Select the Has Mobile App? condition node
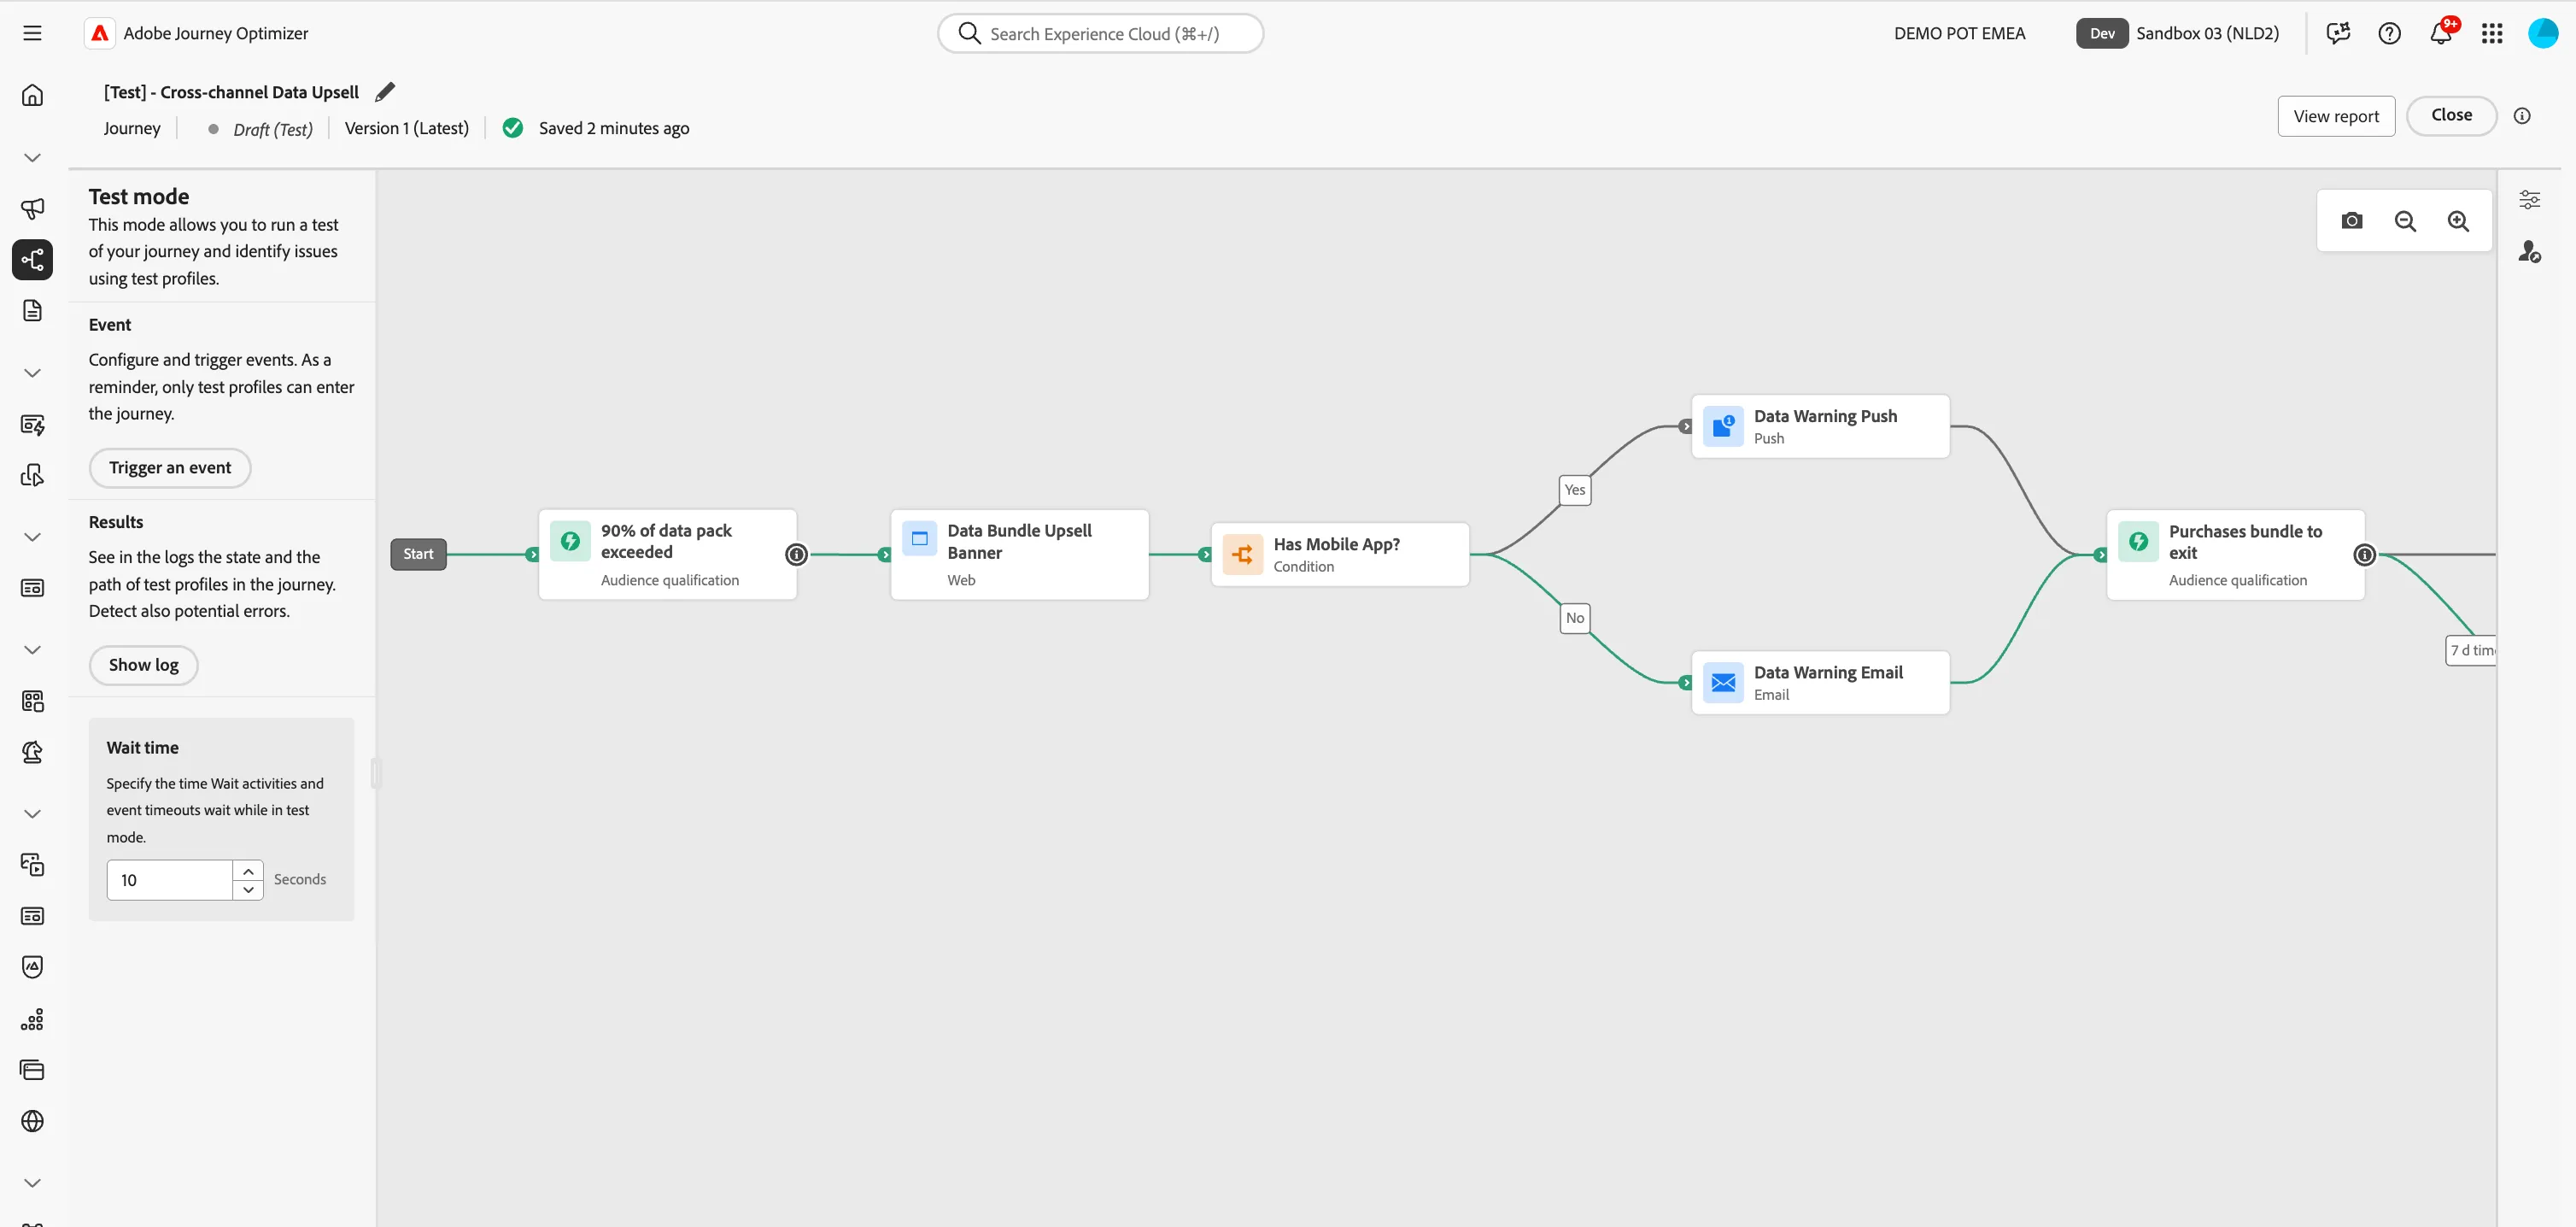 coord(1340,555)
